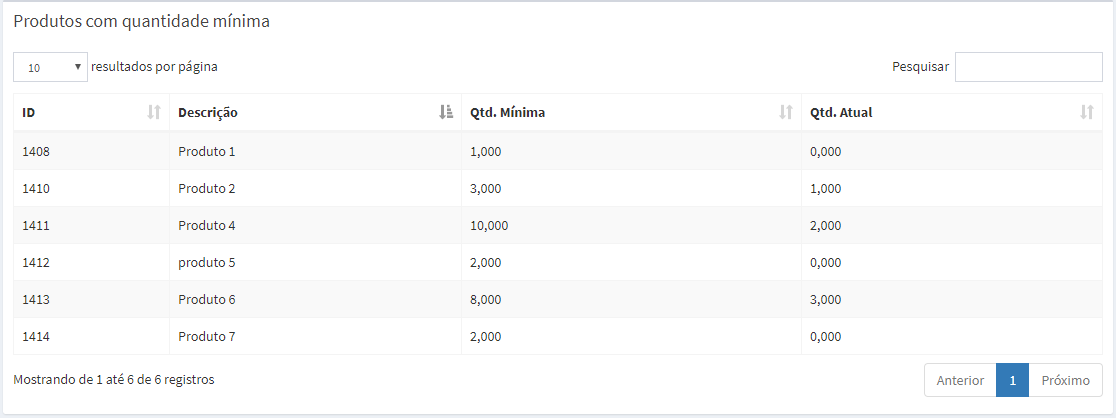The width and height of the screenshot is (1116, 418).
Task: Click the produto 5 description cell
Action: point(206,263)
